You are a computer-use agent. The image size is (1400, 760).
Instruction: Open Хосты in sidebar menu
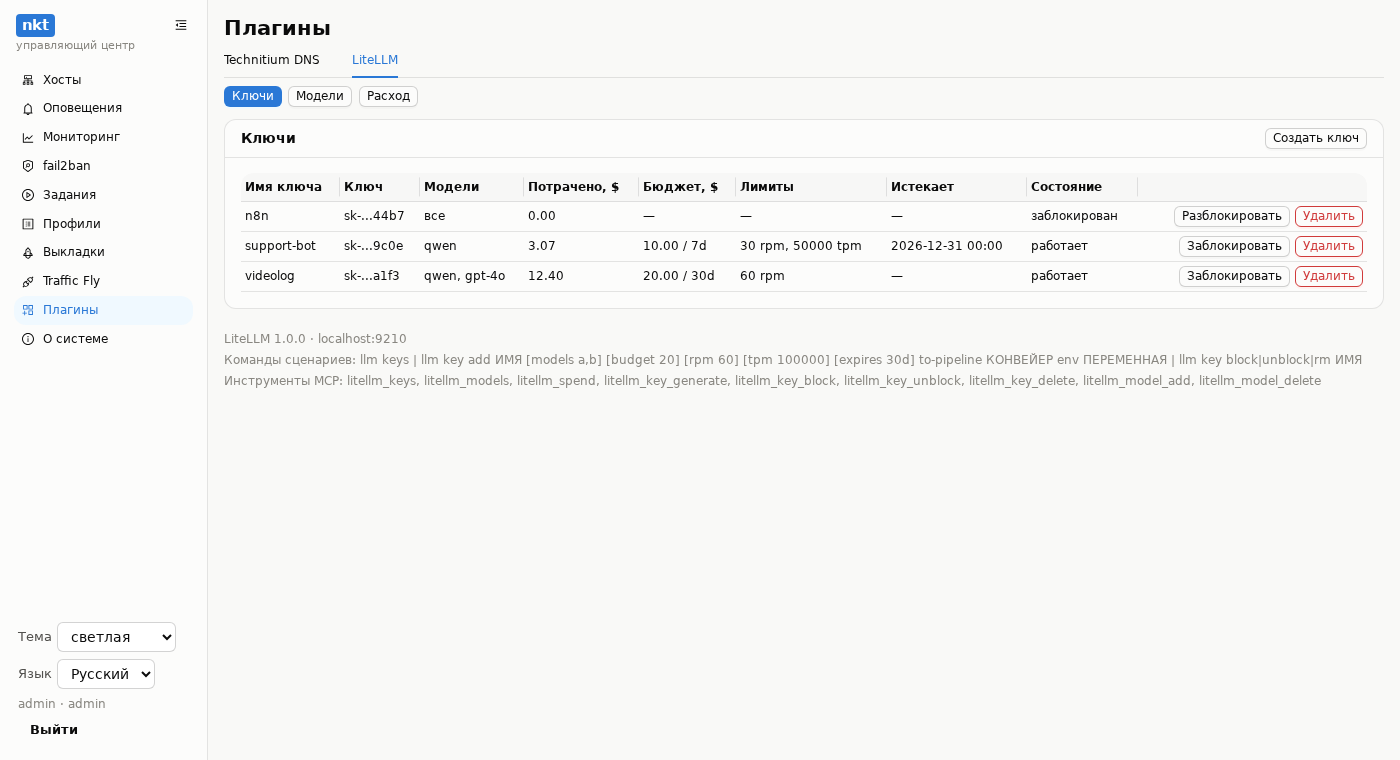click(104, 80)
